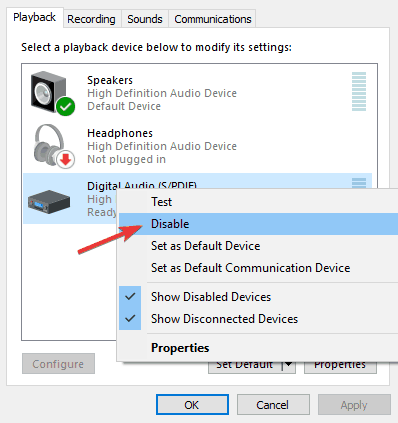Select the Speakers device icon
The image size is (398, 423).
pyautogui.click(x=52, y=93)
